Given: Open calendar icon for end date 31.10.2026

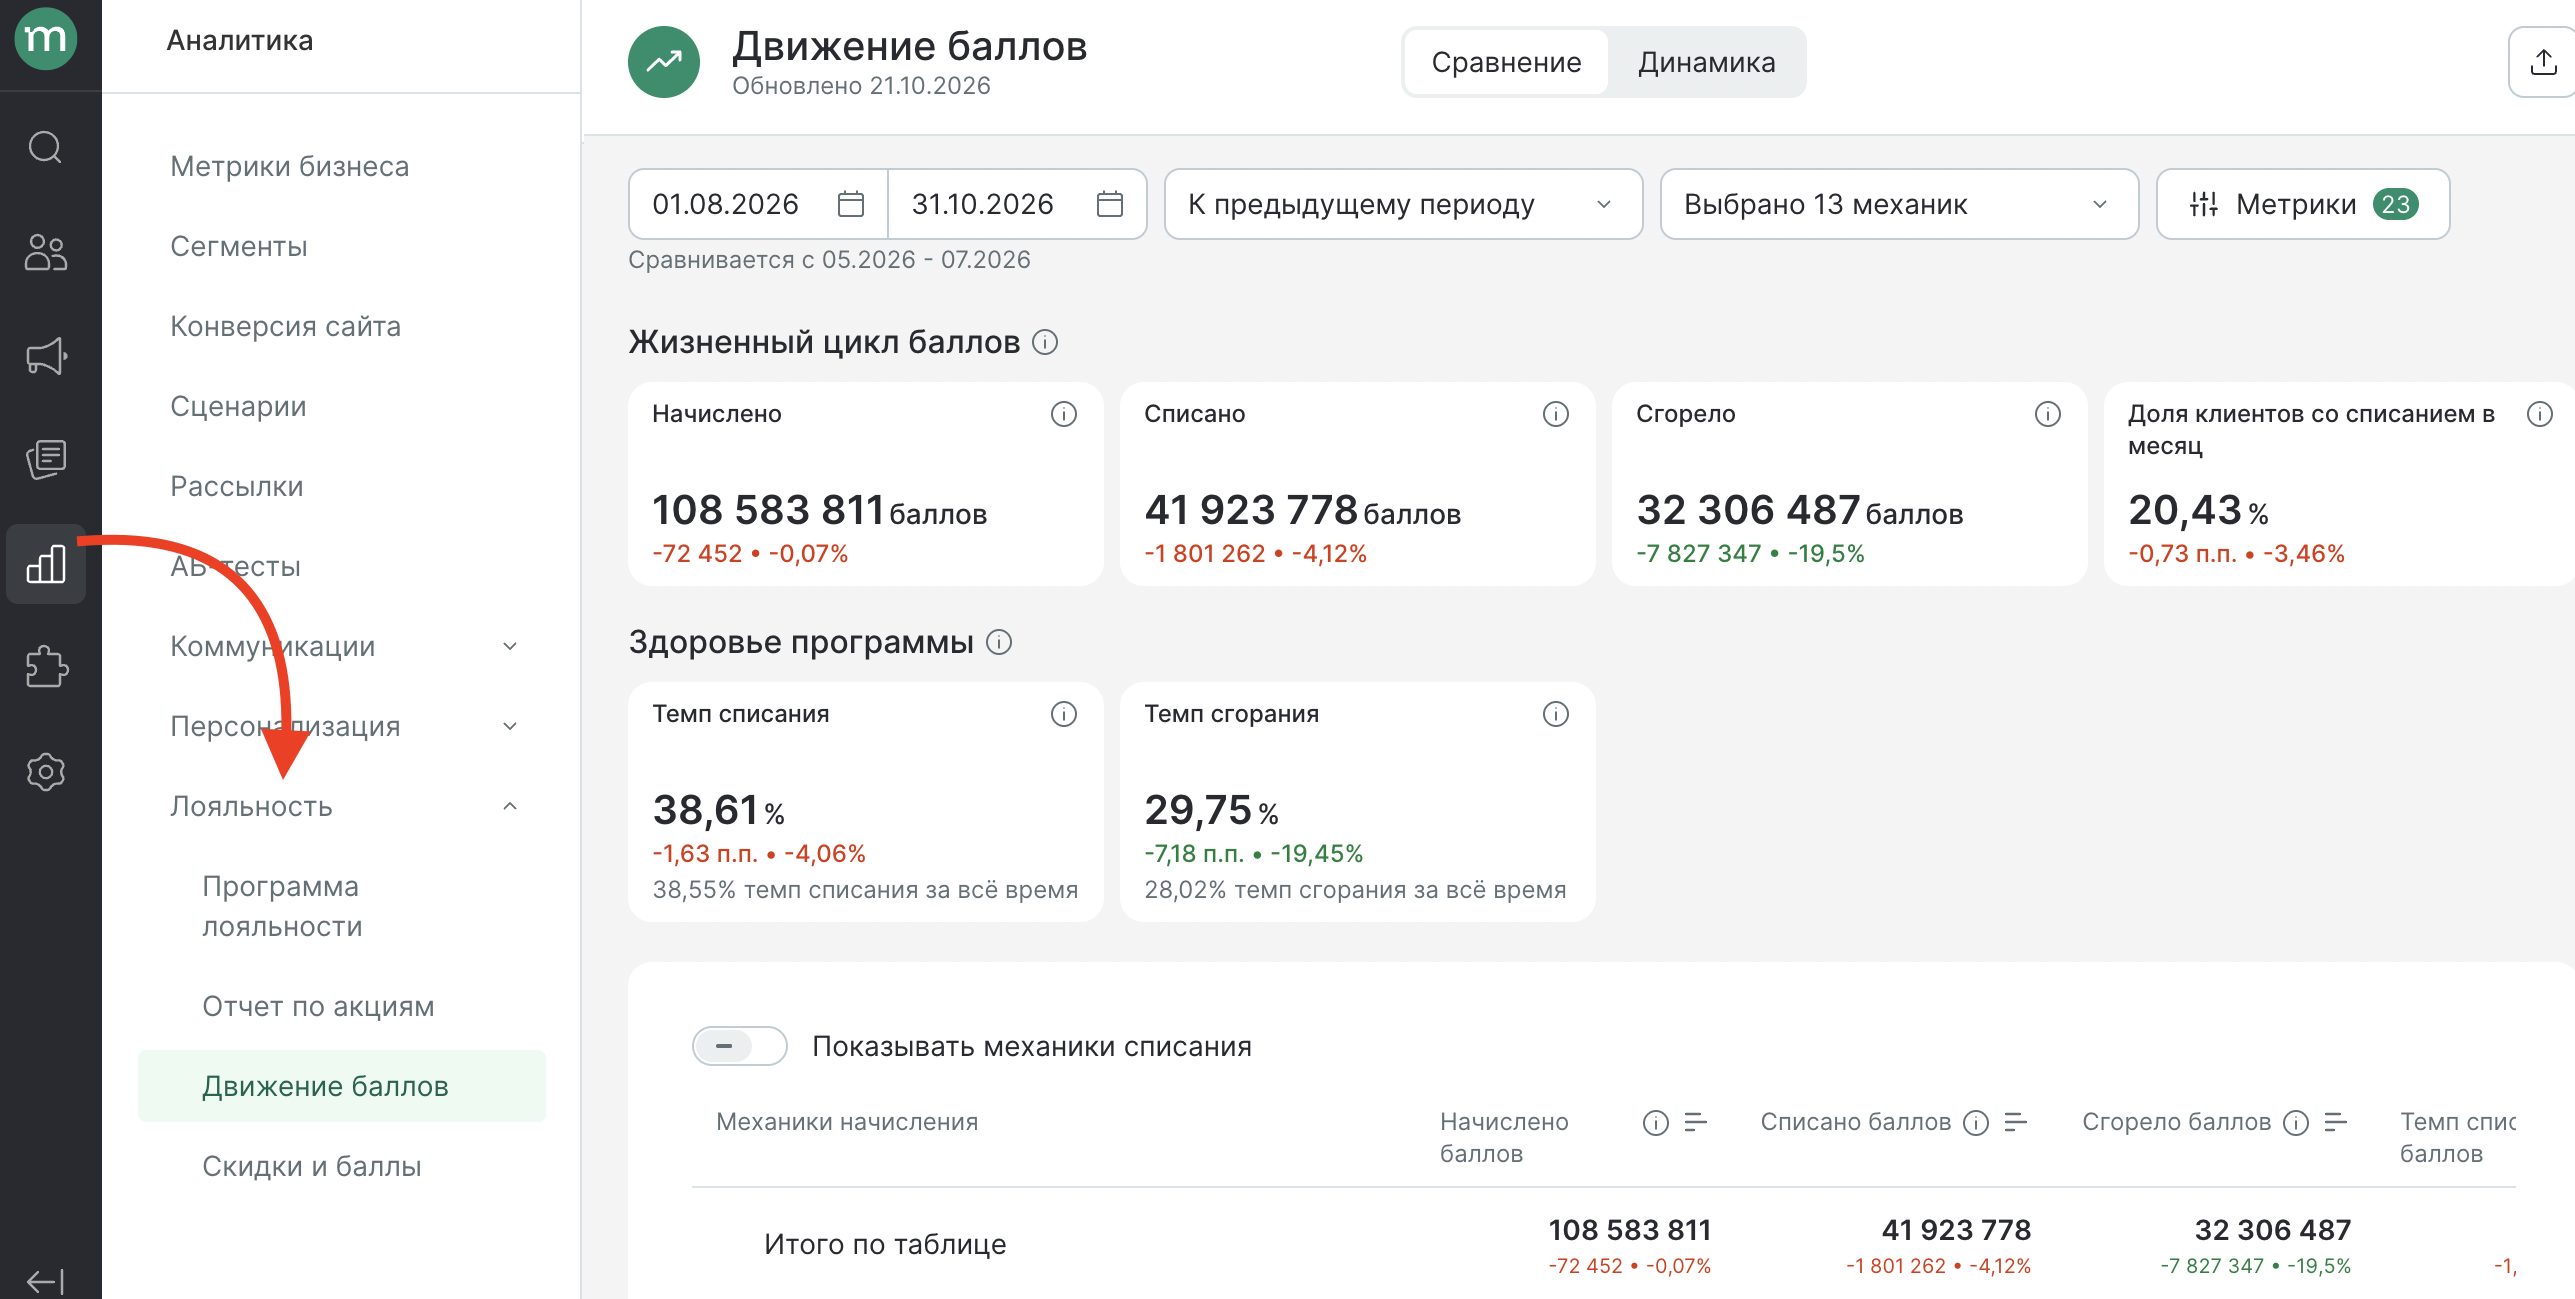Looking at the screenshot, I should click(1110, 204).
